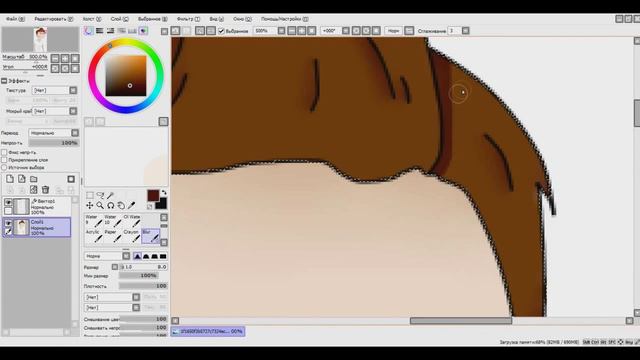
Task: Toggle the RGB slider panel icon
Action: pos(100,31)
